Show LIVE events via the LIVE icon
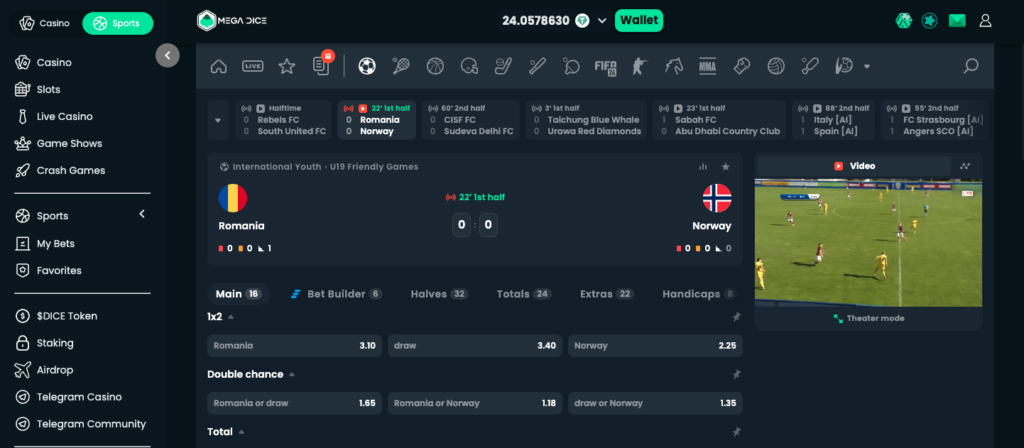 pos(253,66)
